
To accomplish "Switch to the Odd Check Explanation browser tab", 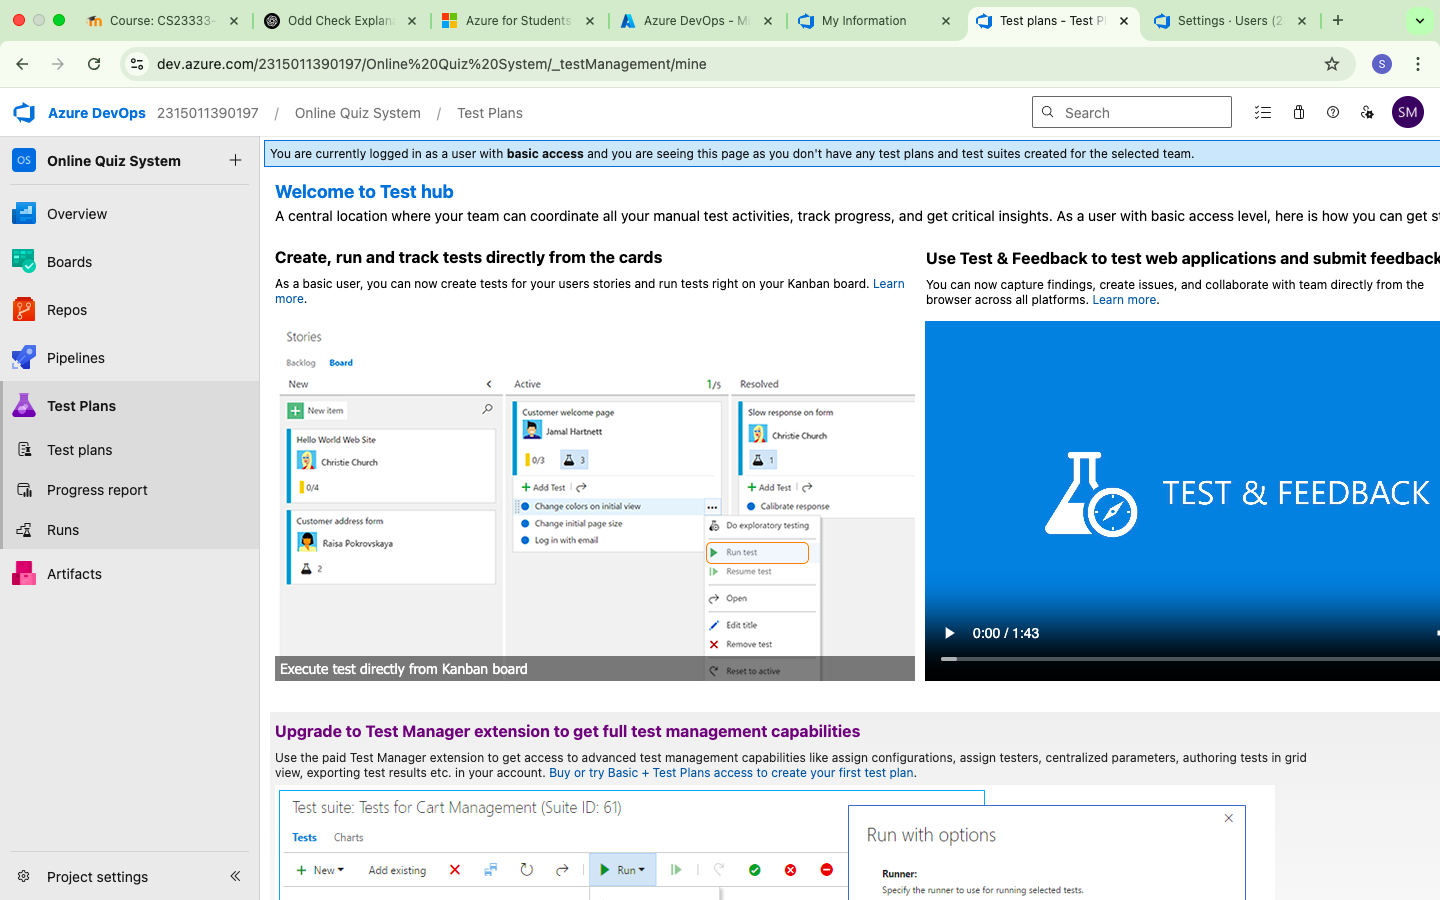I will pos(340,20).
